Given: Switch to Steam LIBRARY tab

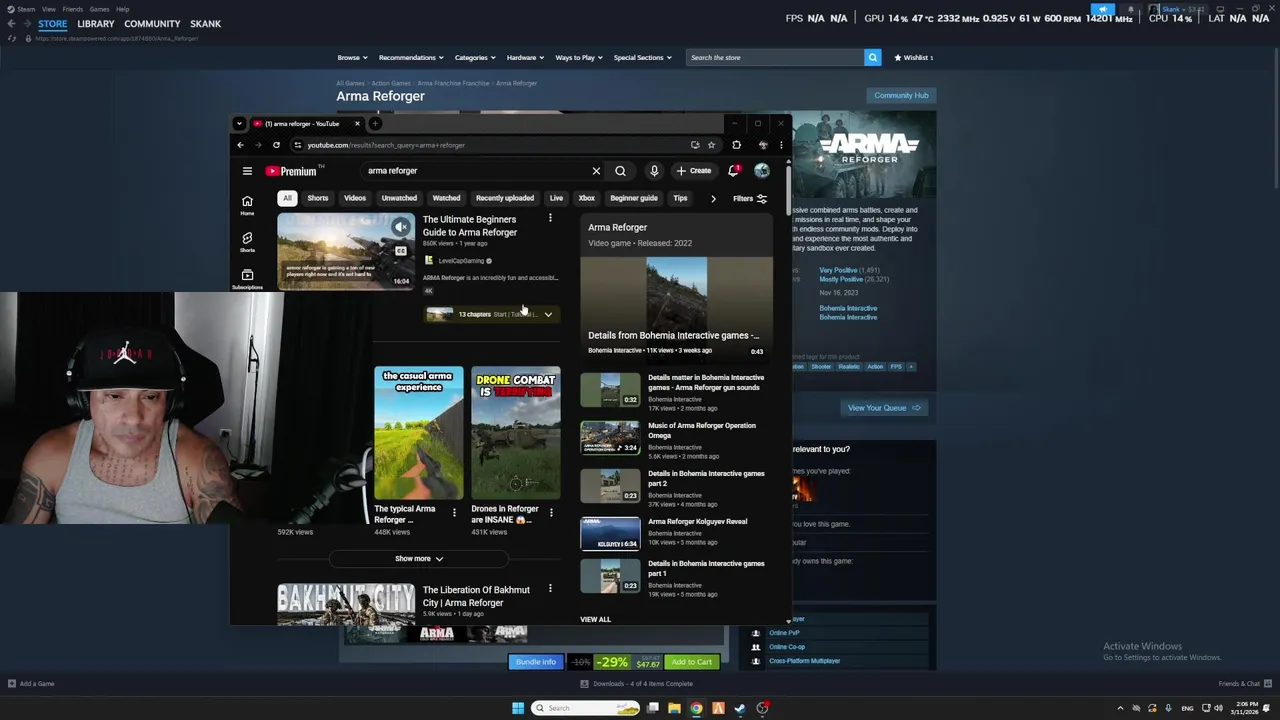Looking at the screenshot, I should coord(96,24).
